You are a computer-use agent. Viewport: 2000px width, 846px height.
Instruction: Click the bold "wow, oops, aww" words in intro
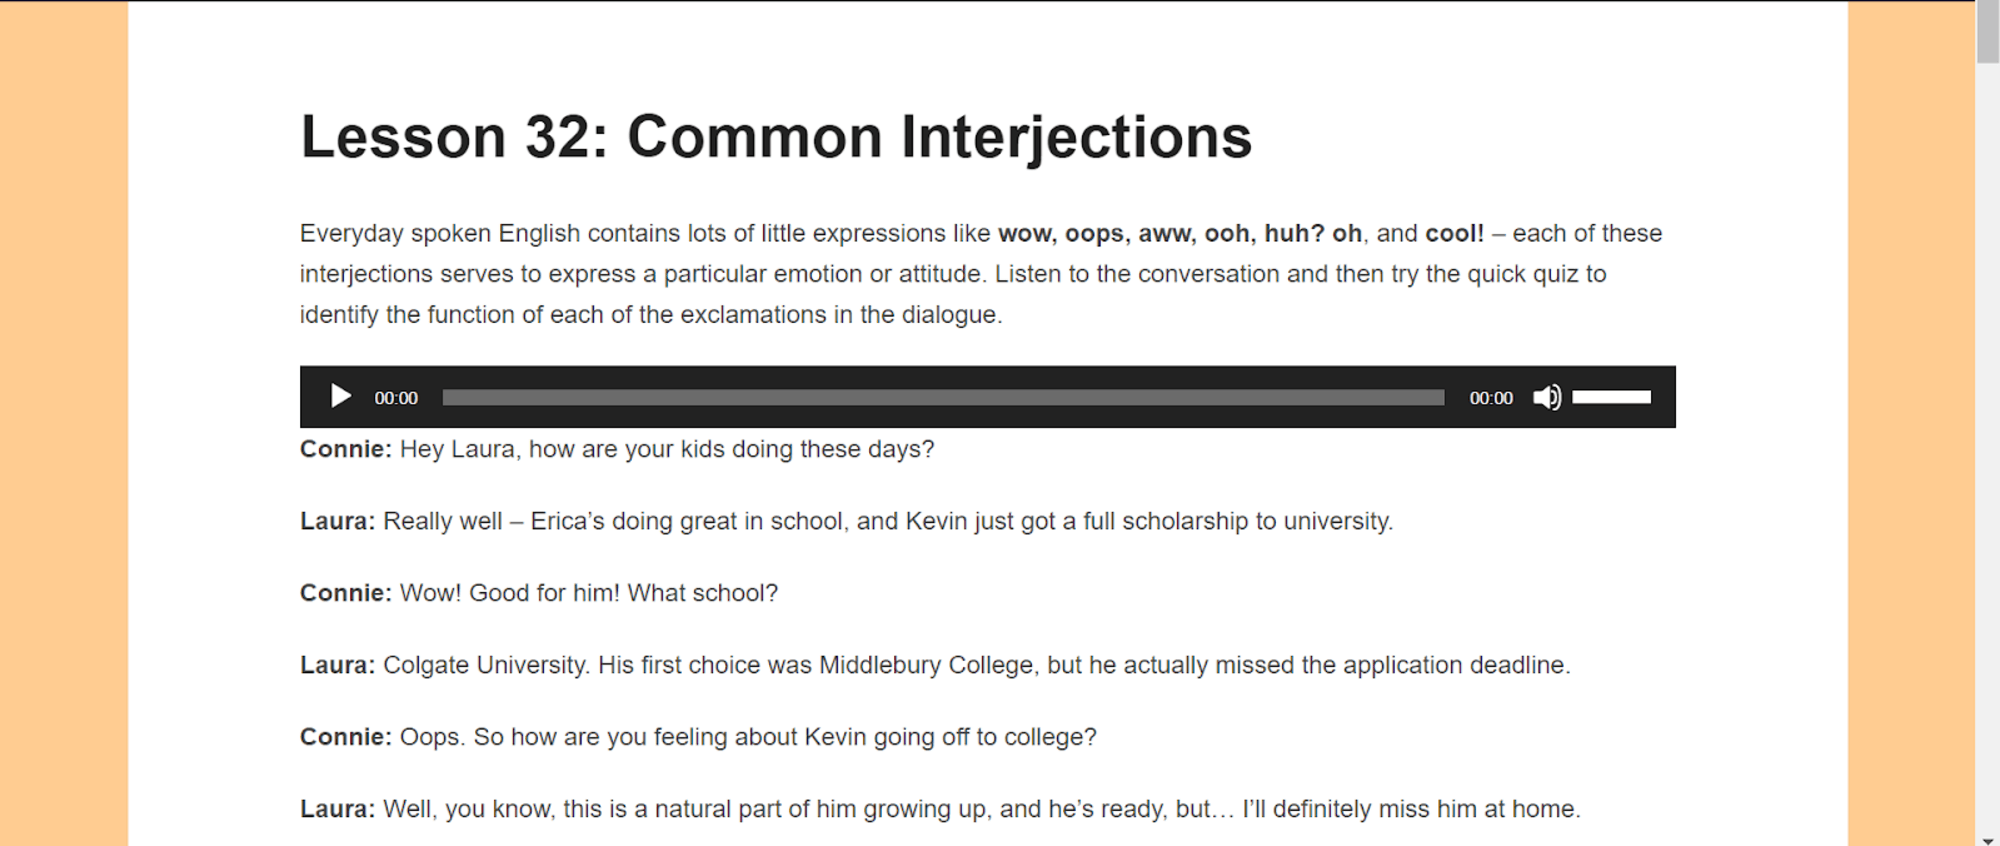pyautogui.click(x=1097, y=233)
